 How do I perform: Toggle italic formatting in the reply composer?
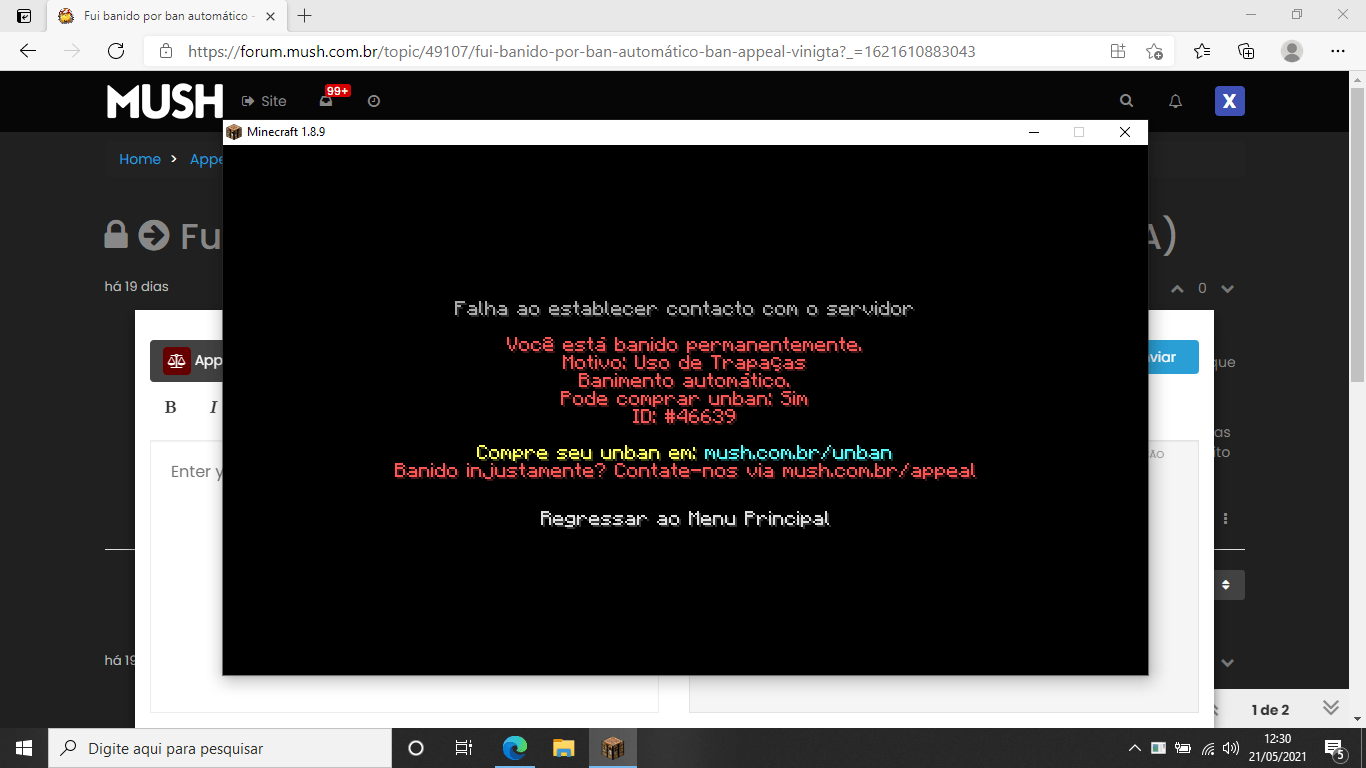point(212,407)
